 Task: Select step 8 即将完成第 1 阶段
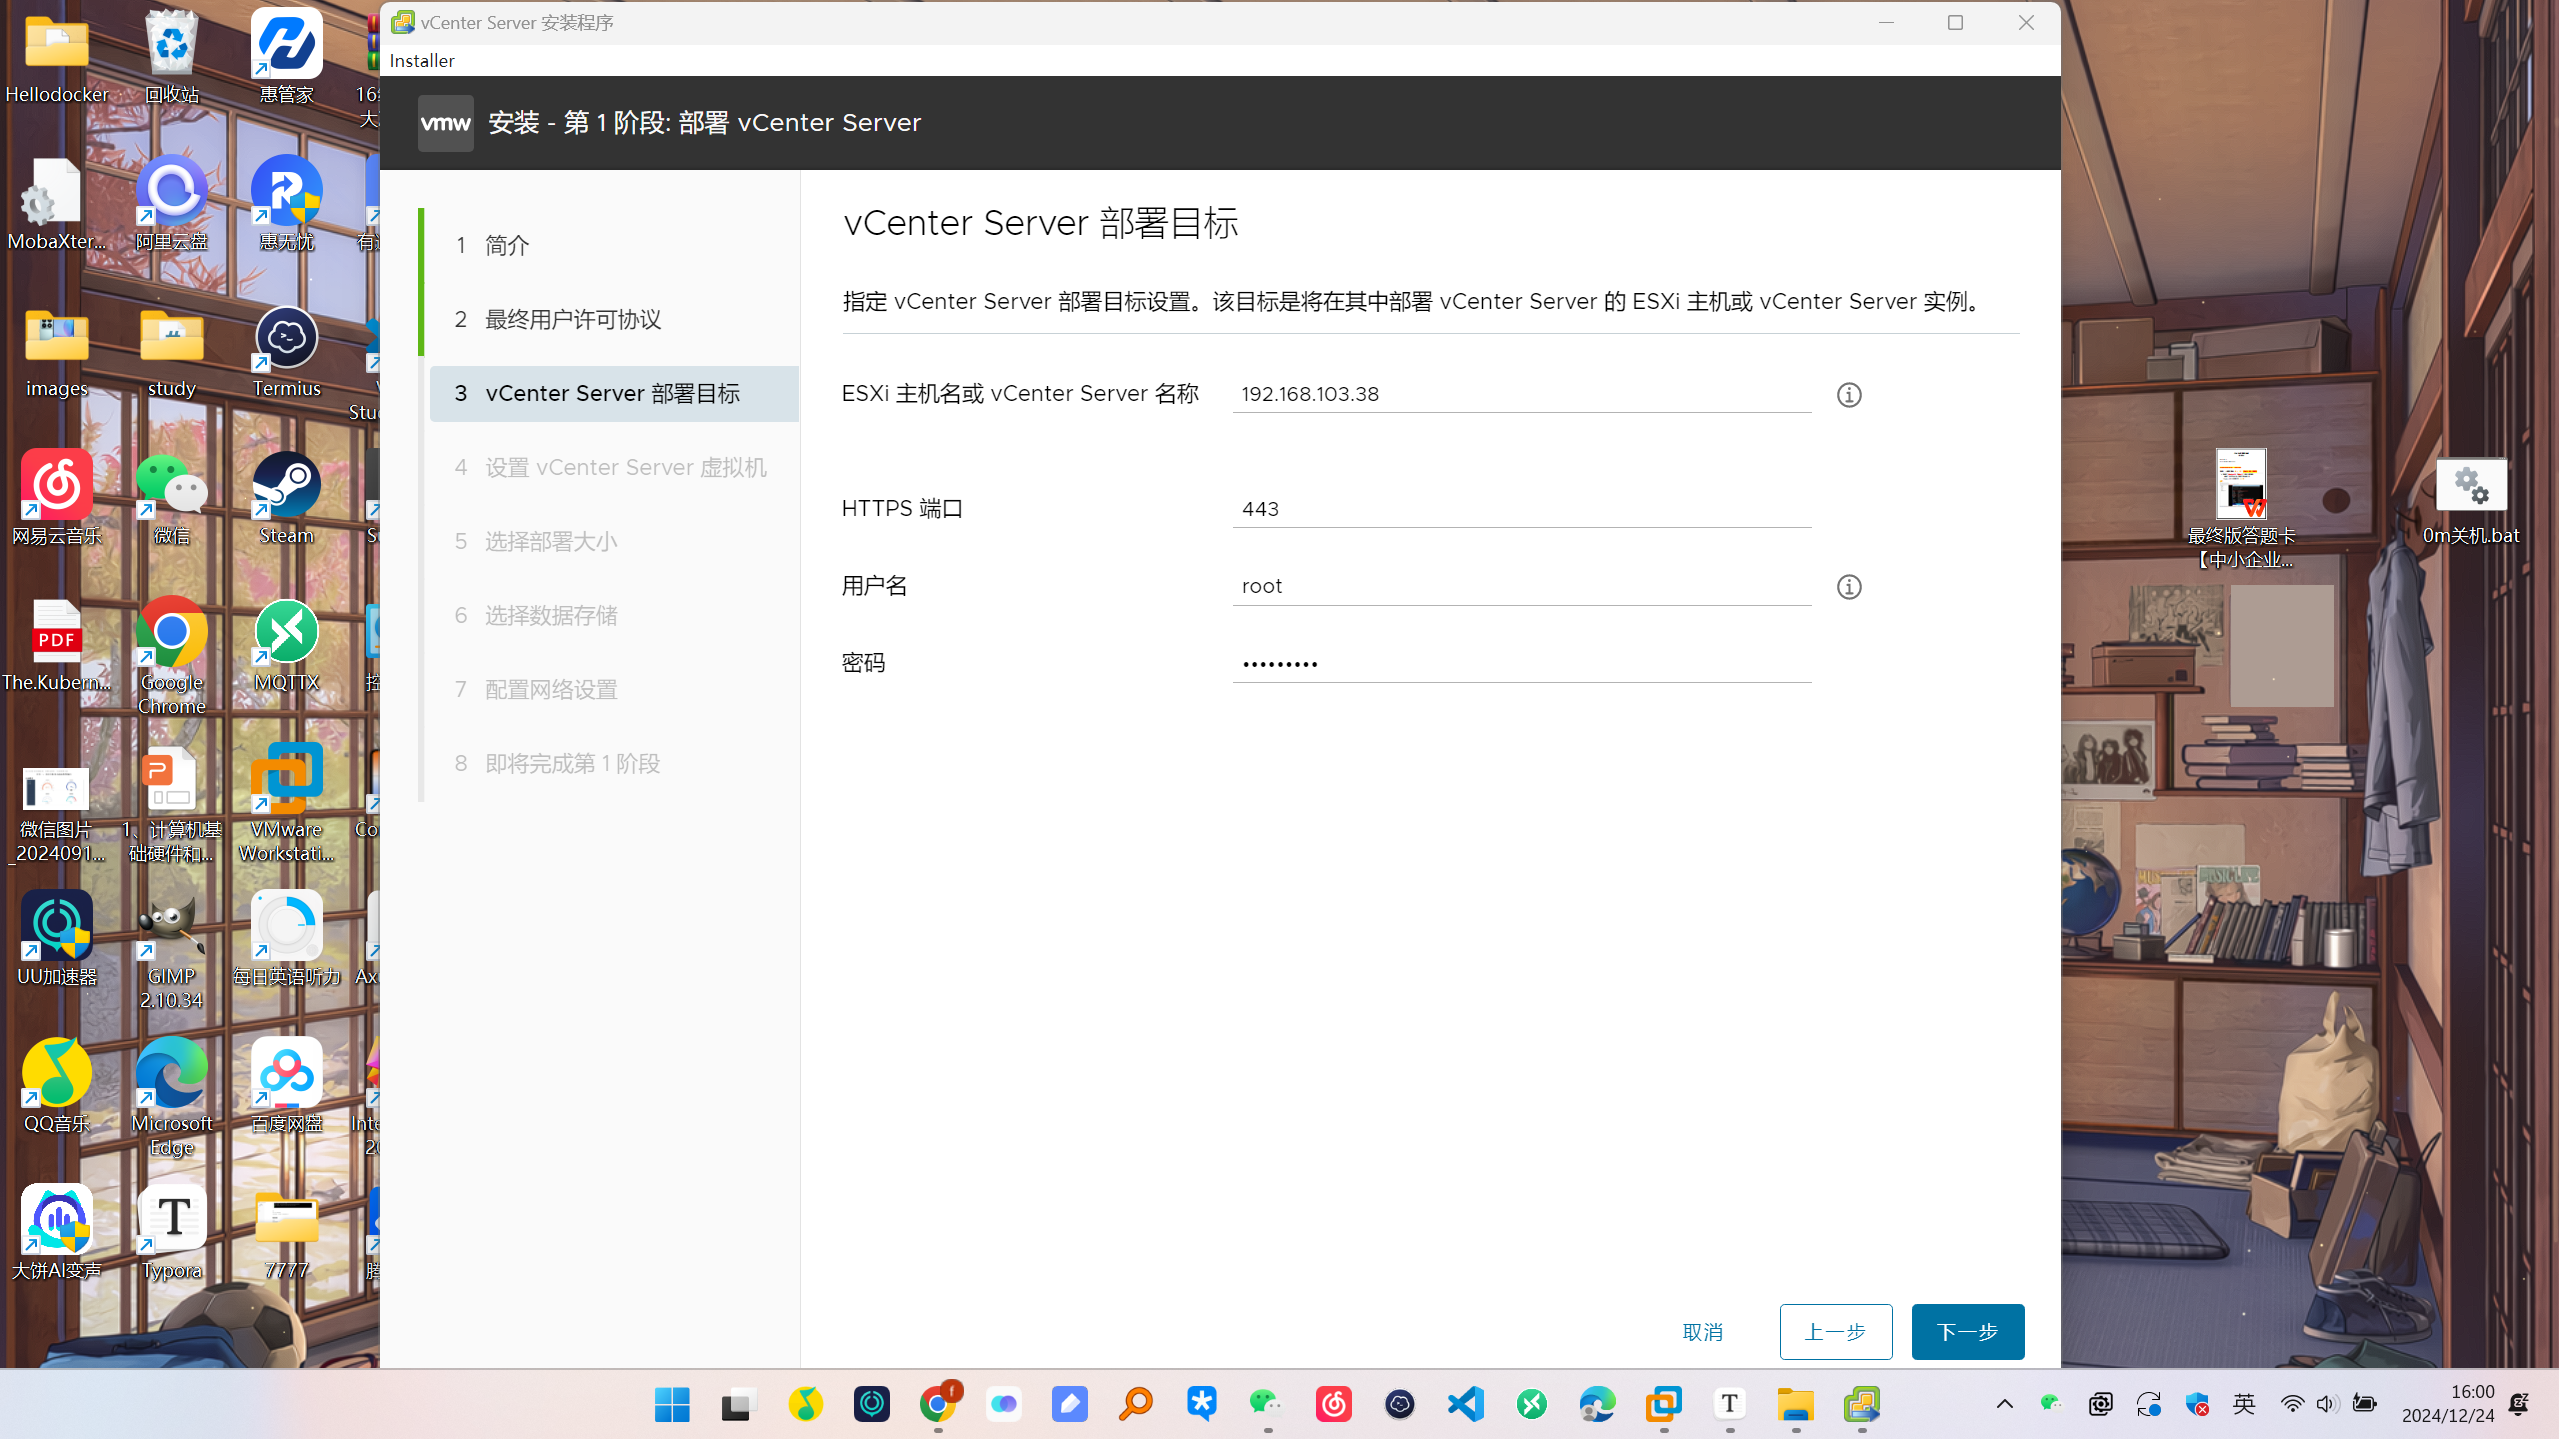tap(613, 763)
